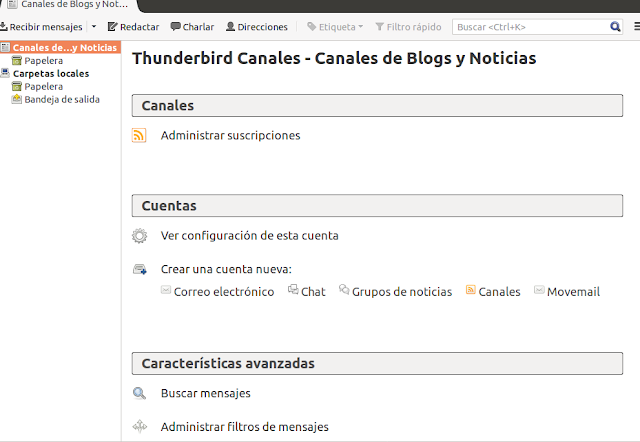
Task: Click the search magnifier in the Buscar box
Action: [615, 27]
